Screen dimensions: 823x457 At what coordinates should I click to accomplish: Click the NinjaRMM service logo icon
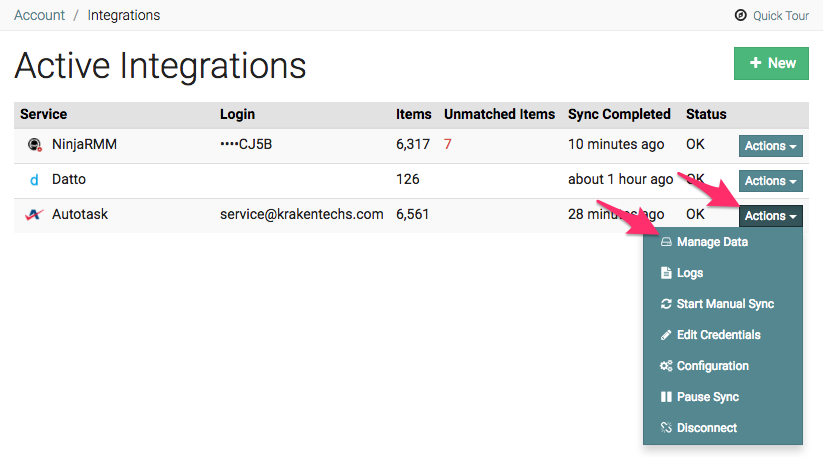pos(35,144)
